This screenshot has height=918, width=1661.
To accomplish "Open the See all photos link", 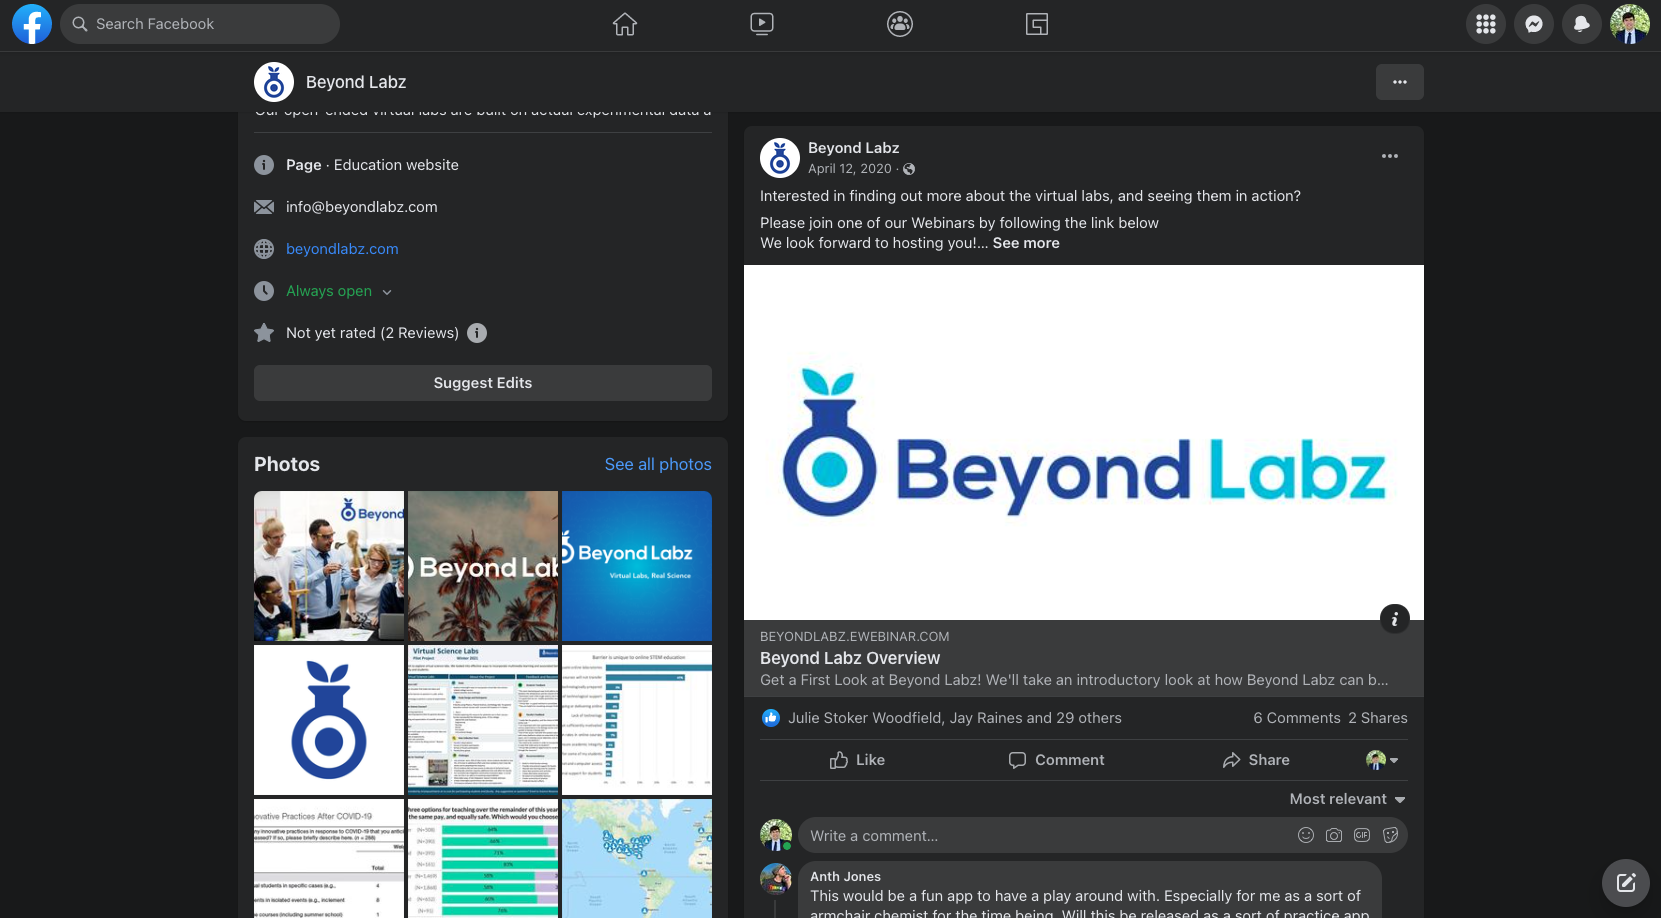I will pos(657,464).
